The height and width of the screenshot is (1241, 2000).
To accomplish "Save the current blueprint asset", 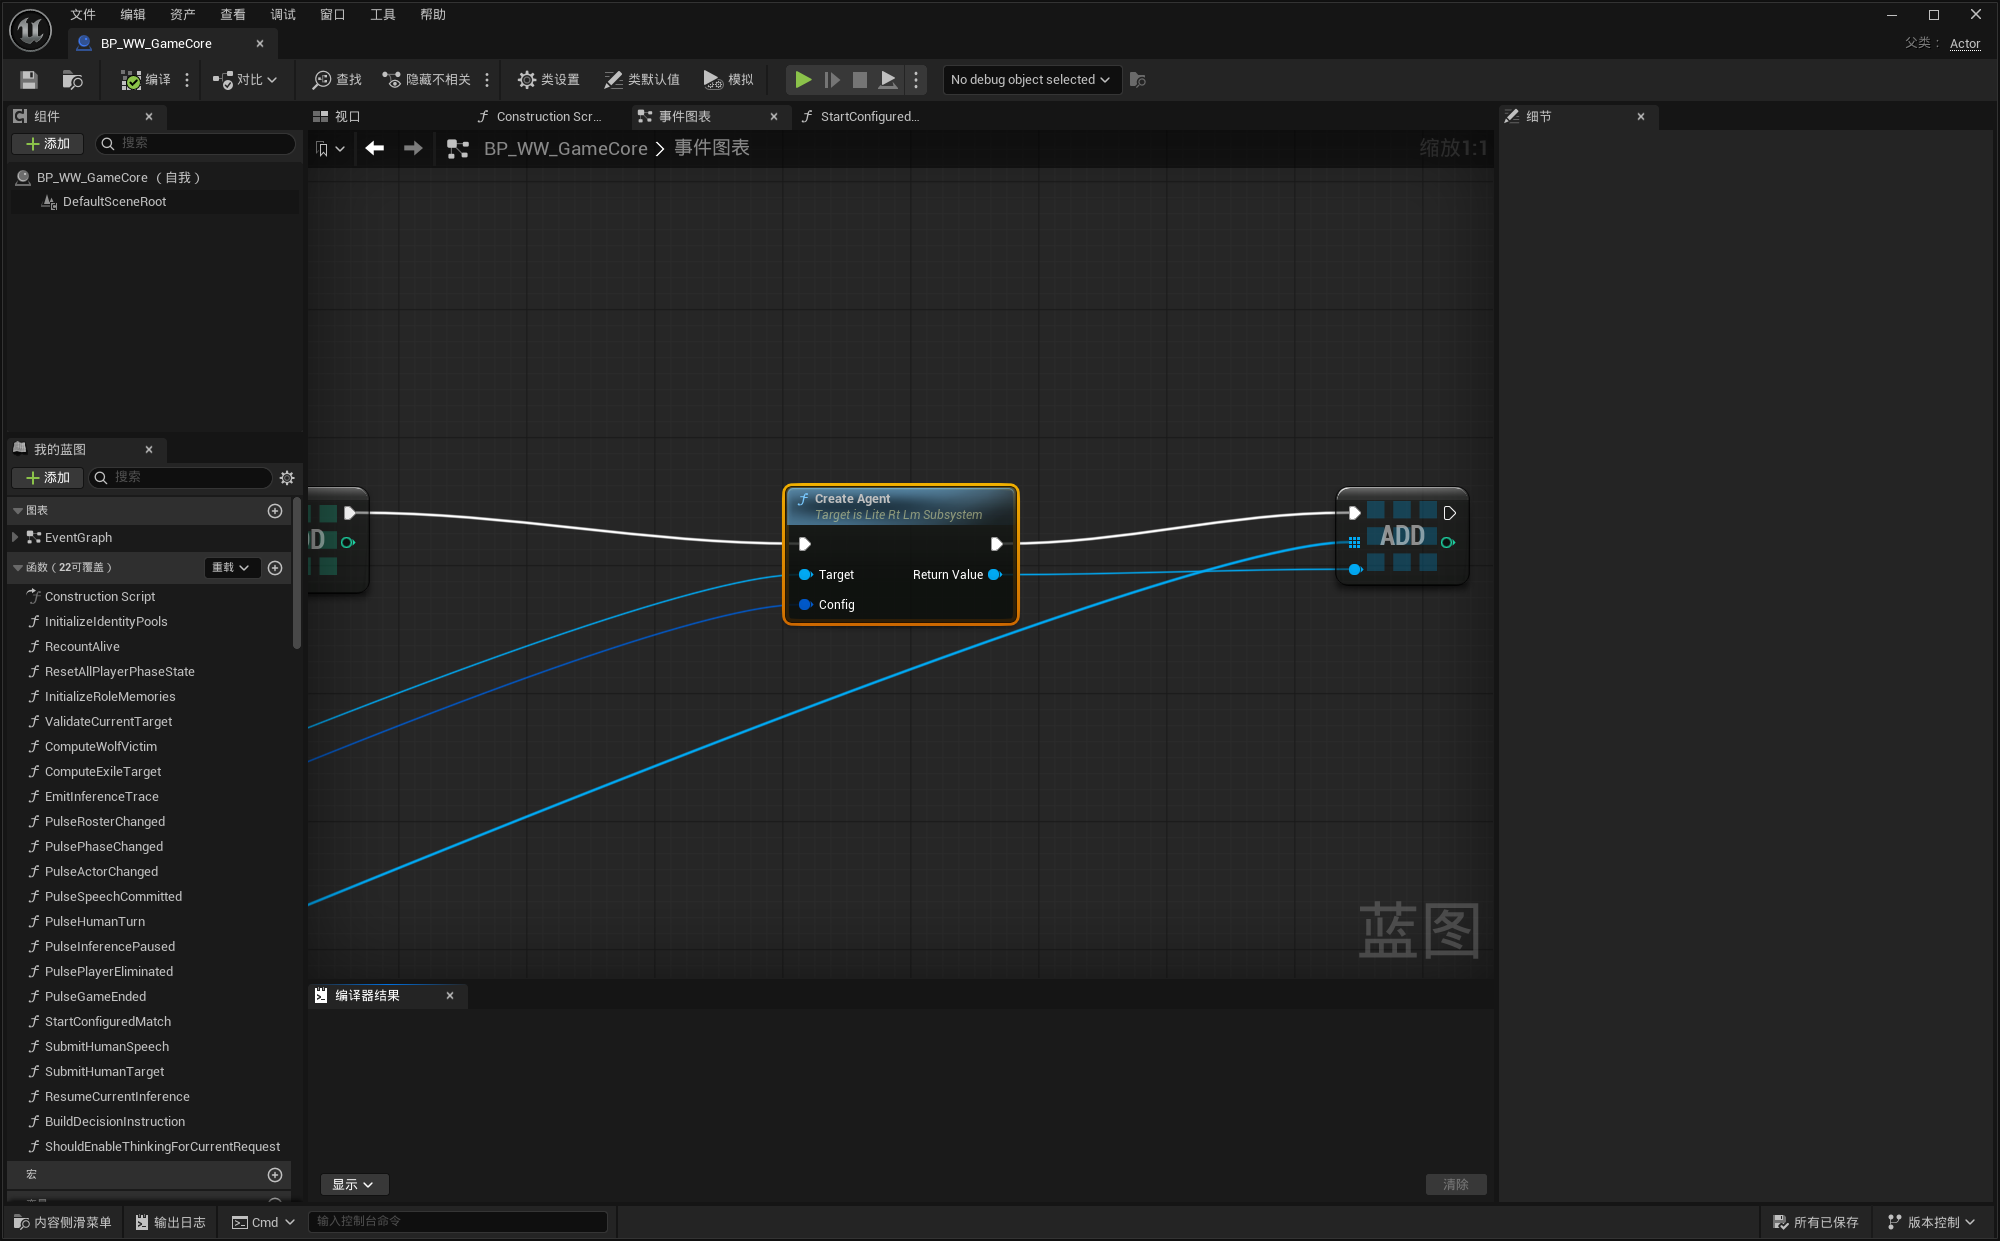I will tap(29, 80).
